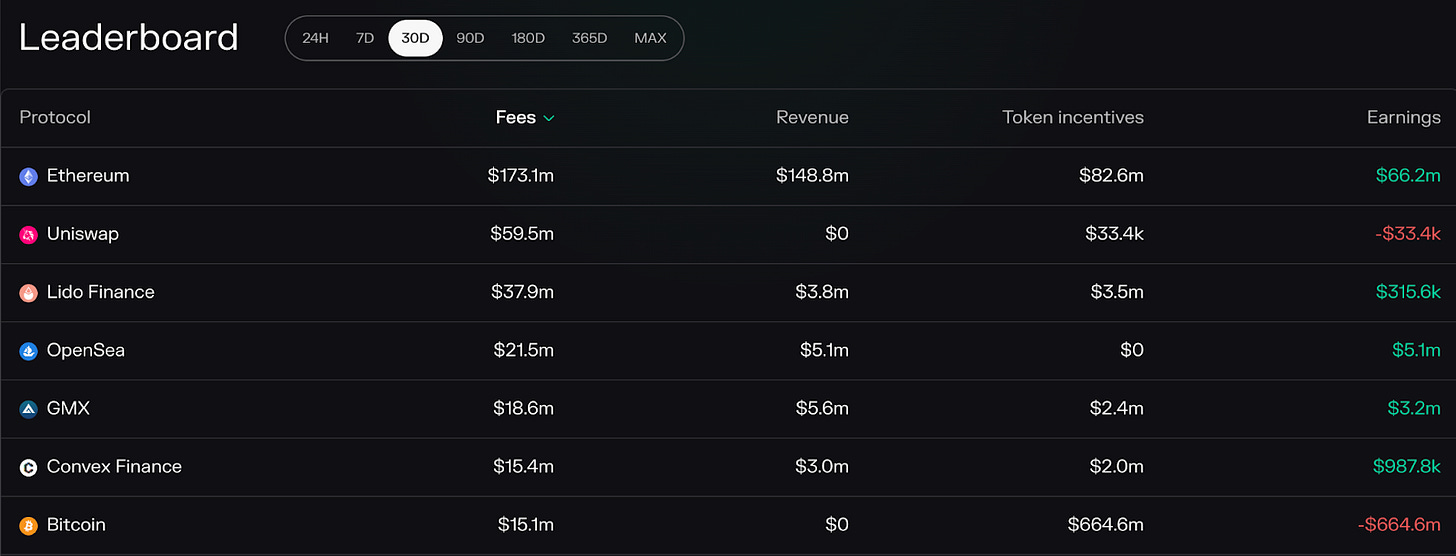This screenshot has width=1456, height=556.
Task: Click the Convex Finance logo icon
Action: tap(28, 467)
